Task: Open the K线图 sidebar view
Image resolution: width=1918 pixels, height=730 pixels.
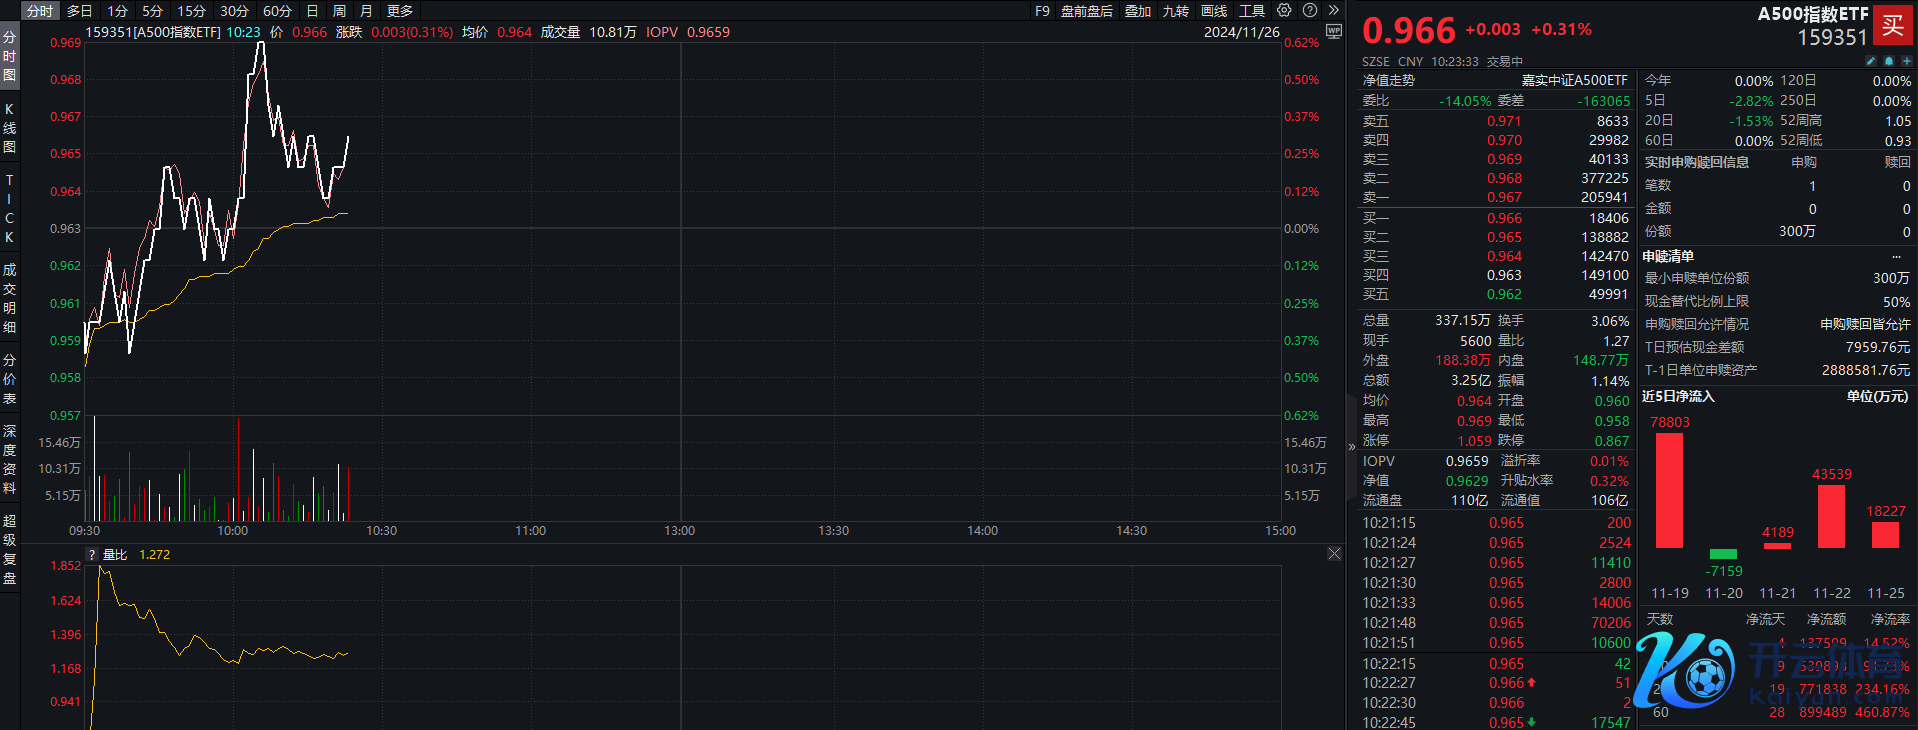Action: (10, 128)
